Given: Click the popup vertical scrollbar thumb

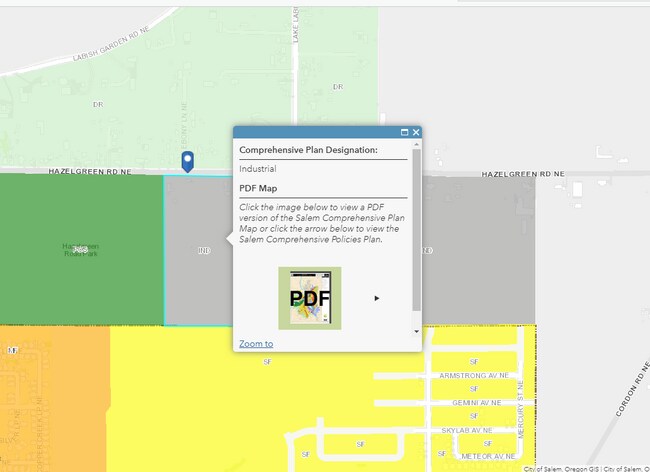Looking at the screenshot, I should [416, 228].
